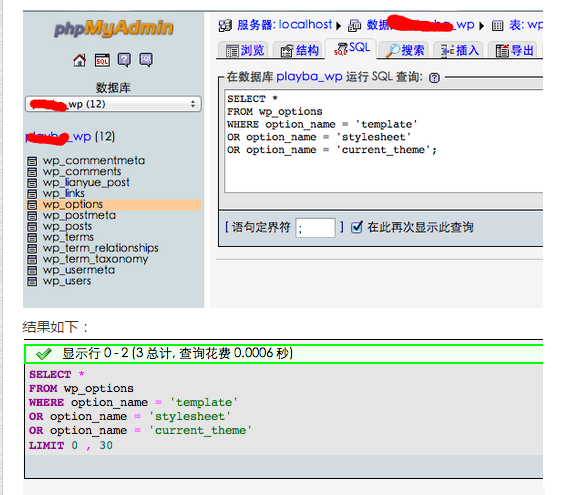Image resolution: width=565 pixels, height=495 pixels.
Task: Open table icon beside wp_term_taxonomy
Action: pos(32,259)
